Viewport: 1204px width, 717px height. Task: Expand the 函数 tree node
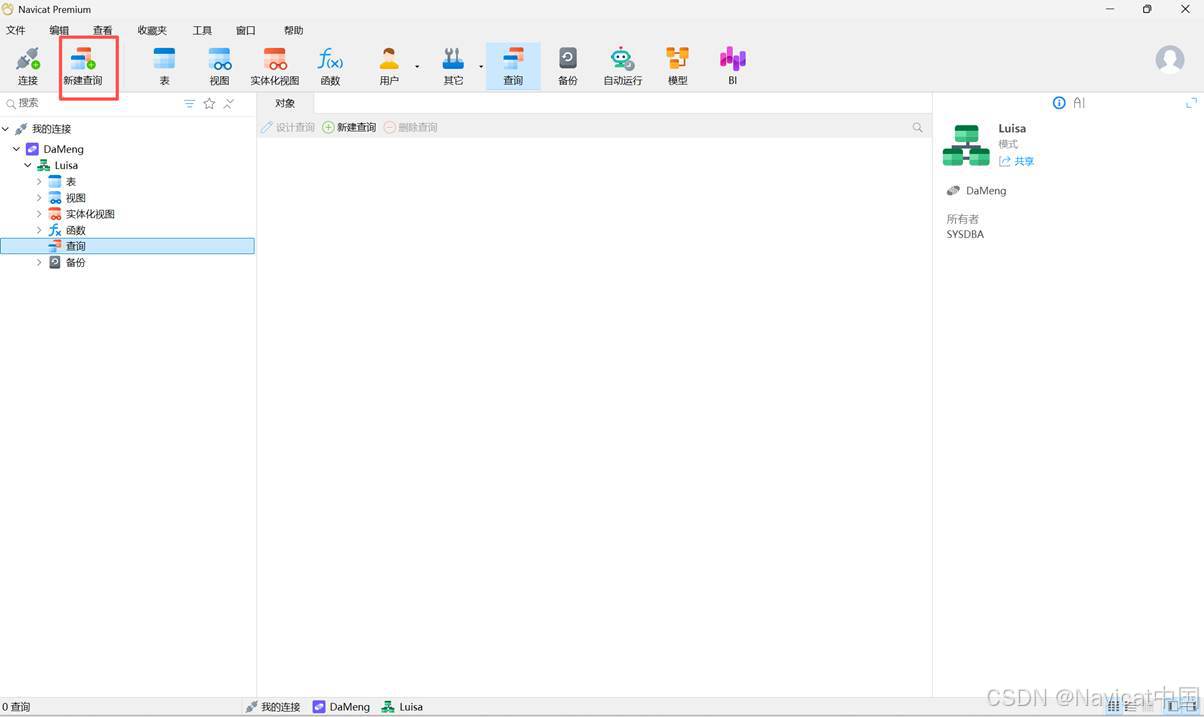coord(40,230)
